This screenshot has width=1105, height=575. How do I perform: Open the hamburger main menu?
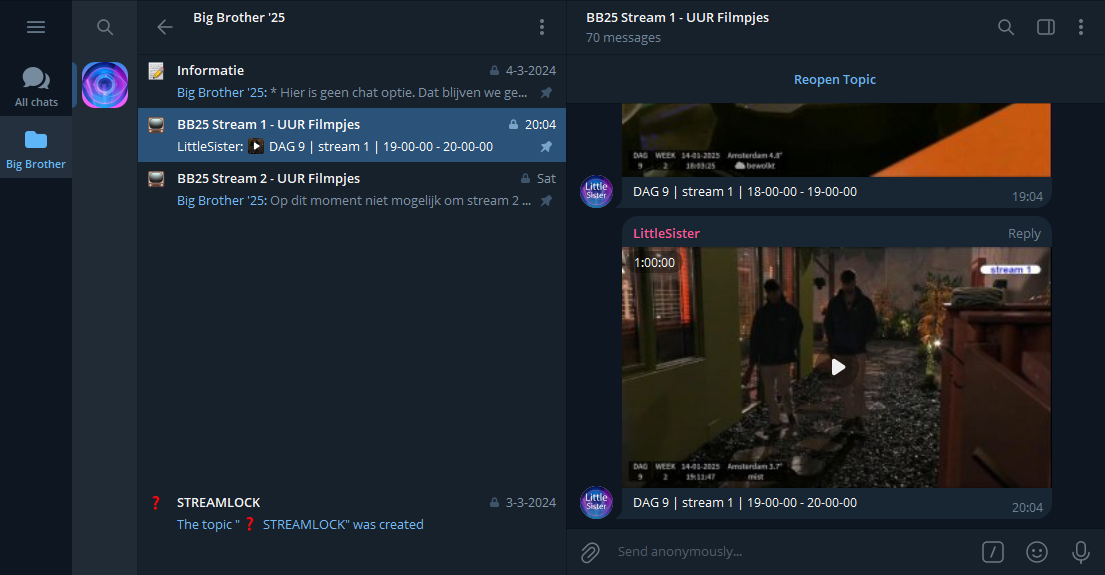tap(36, 27)
